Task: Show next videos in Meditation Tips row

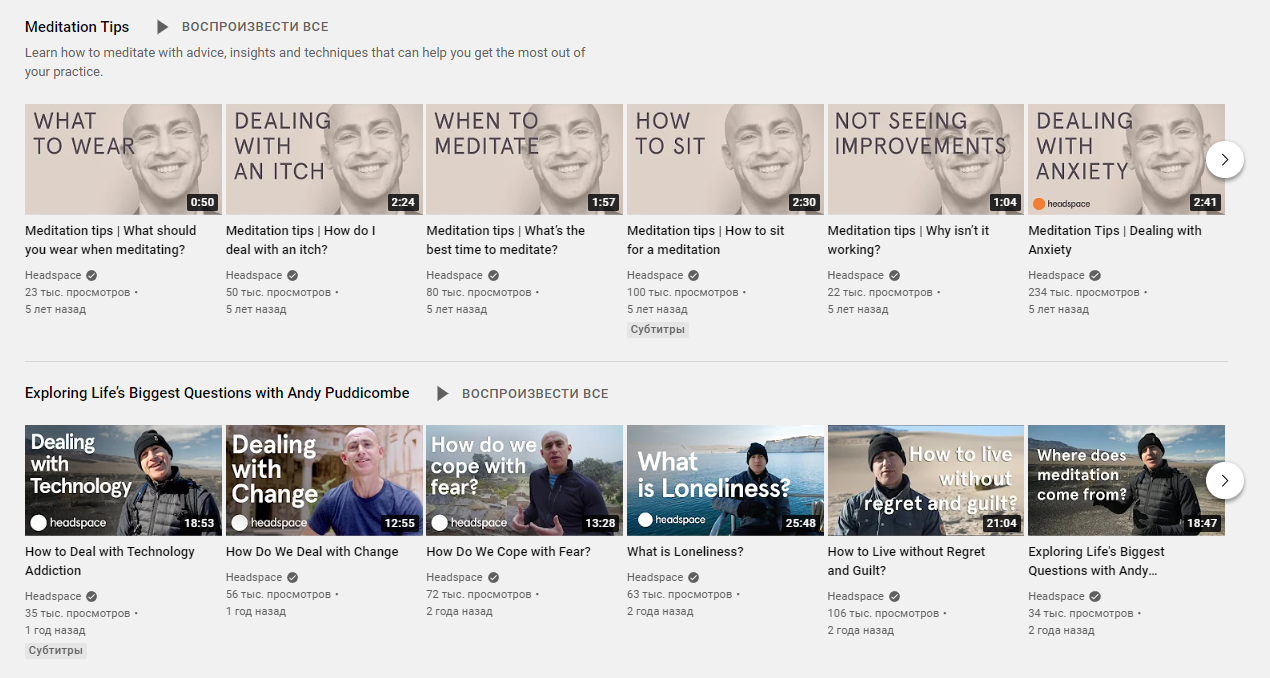Action: [x=1225, y=159]
